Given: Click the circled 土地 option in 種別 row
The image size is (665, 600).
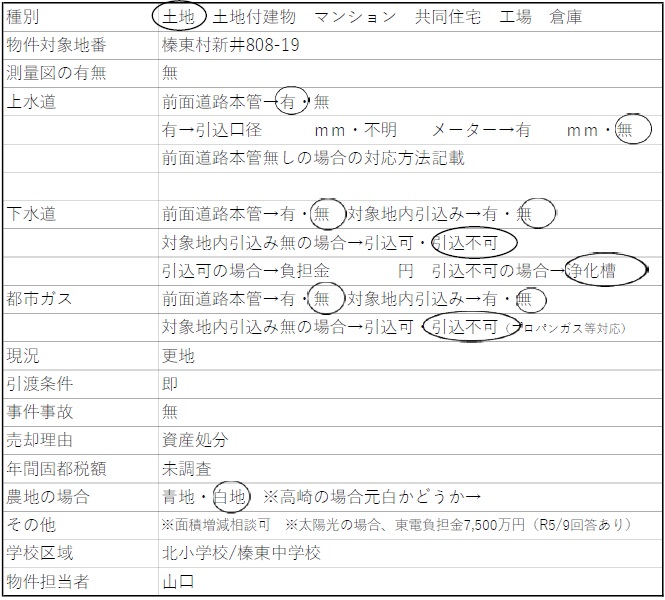Looking at the screenshot, I should [179, 17].
